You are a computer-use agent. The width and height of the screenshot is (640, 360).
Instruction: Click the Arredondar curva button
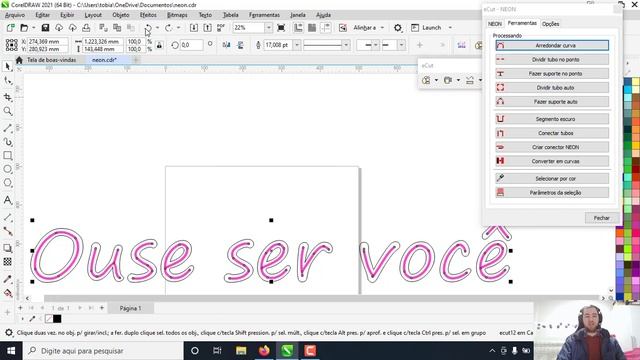[552, 45]
